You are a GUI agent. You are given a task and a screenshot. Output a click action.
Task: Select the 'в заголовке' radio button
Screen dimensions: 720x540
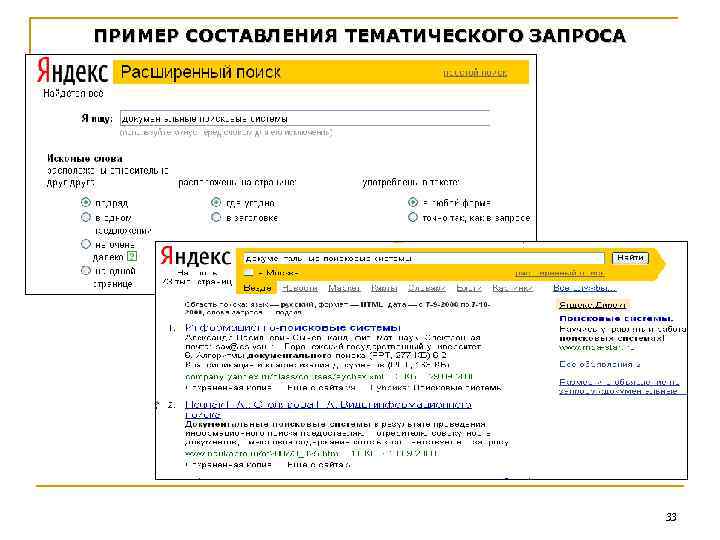point(216,217)
